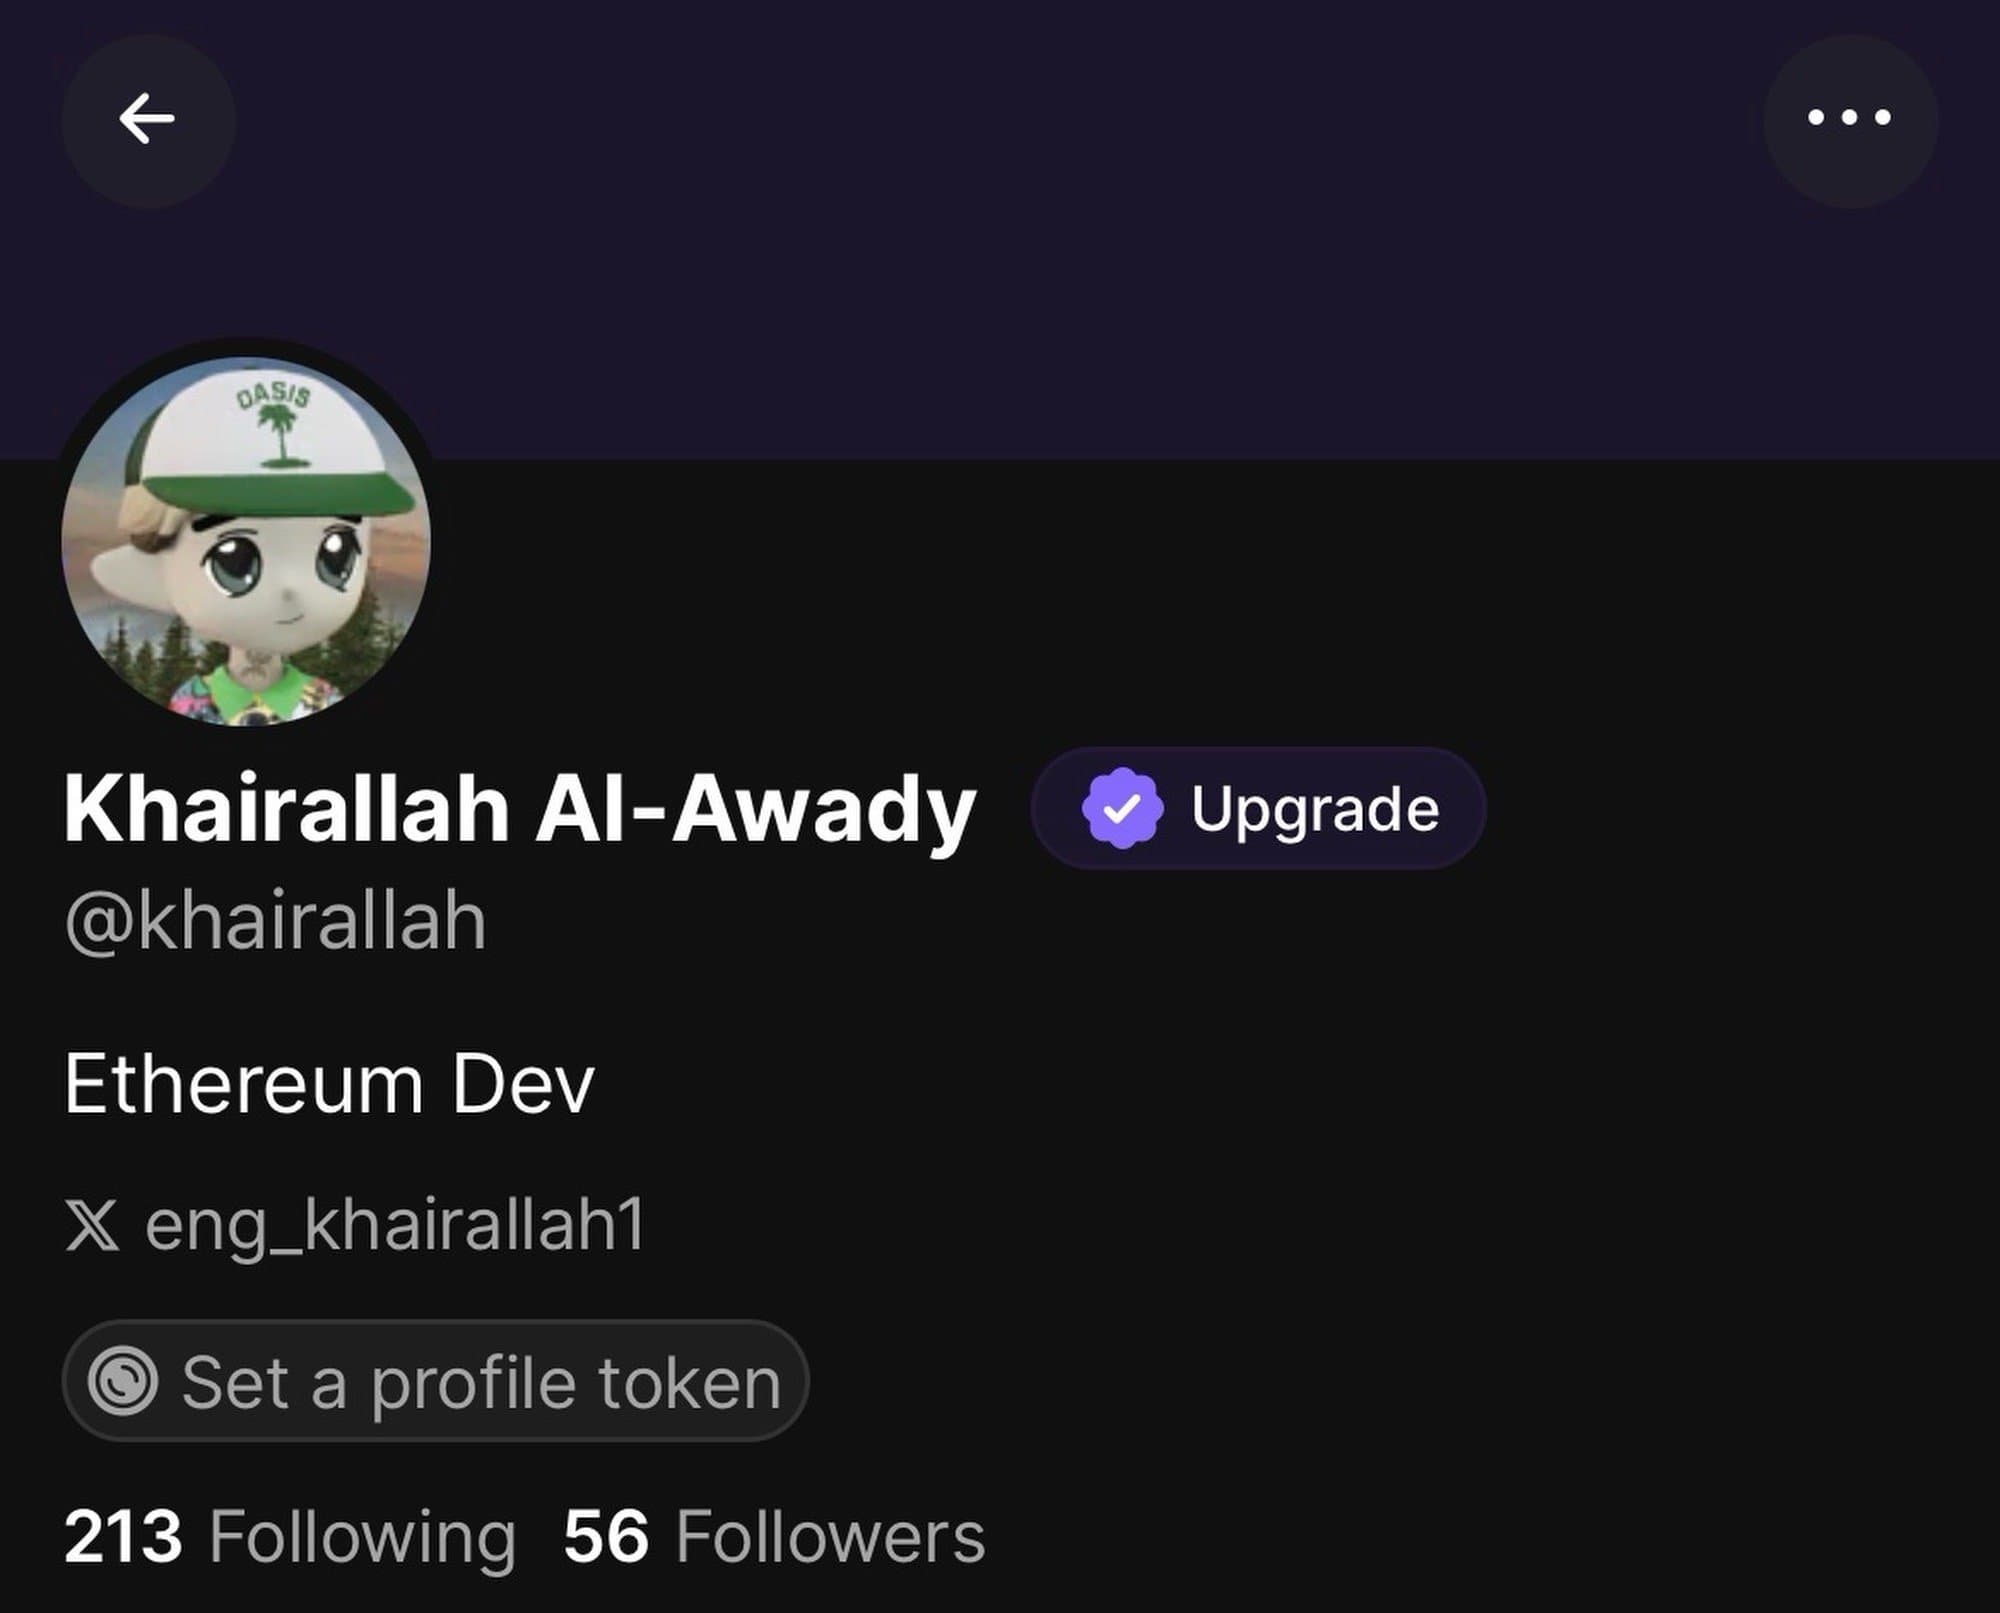Screen dimensions: 2000x1613
Task: Click the 213 following count number
Action: [x=123, y=1537]
